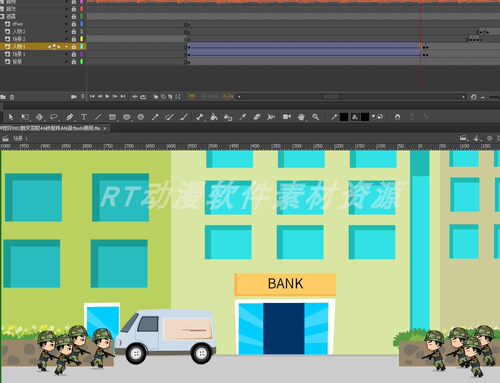500x383 pixels.
Task: Select the Hand tool
Action: coord(301,117)
